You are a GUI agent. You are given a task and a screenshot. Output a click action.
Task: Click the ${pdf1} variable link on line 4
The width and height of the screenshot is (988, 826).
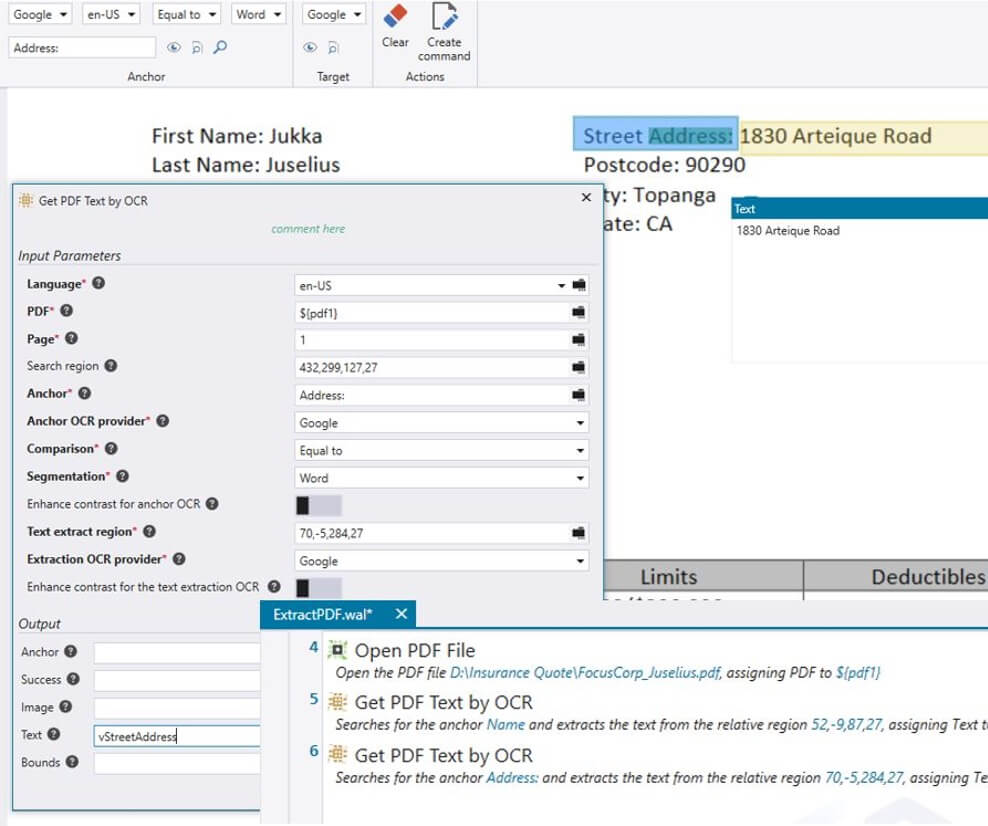pyautogui.click(x=858, y=673)
